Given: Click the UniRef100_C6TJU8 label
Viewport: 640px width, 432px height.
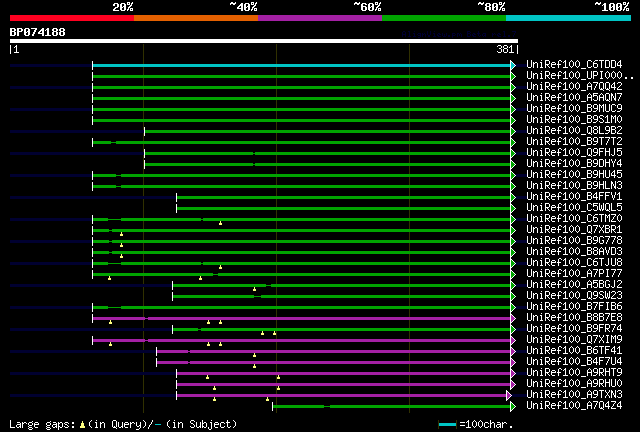Looking at the screenshot, I should coord(574,263).
